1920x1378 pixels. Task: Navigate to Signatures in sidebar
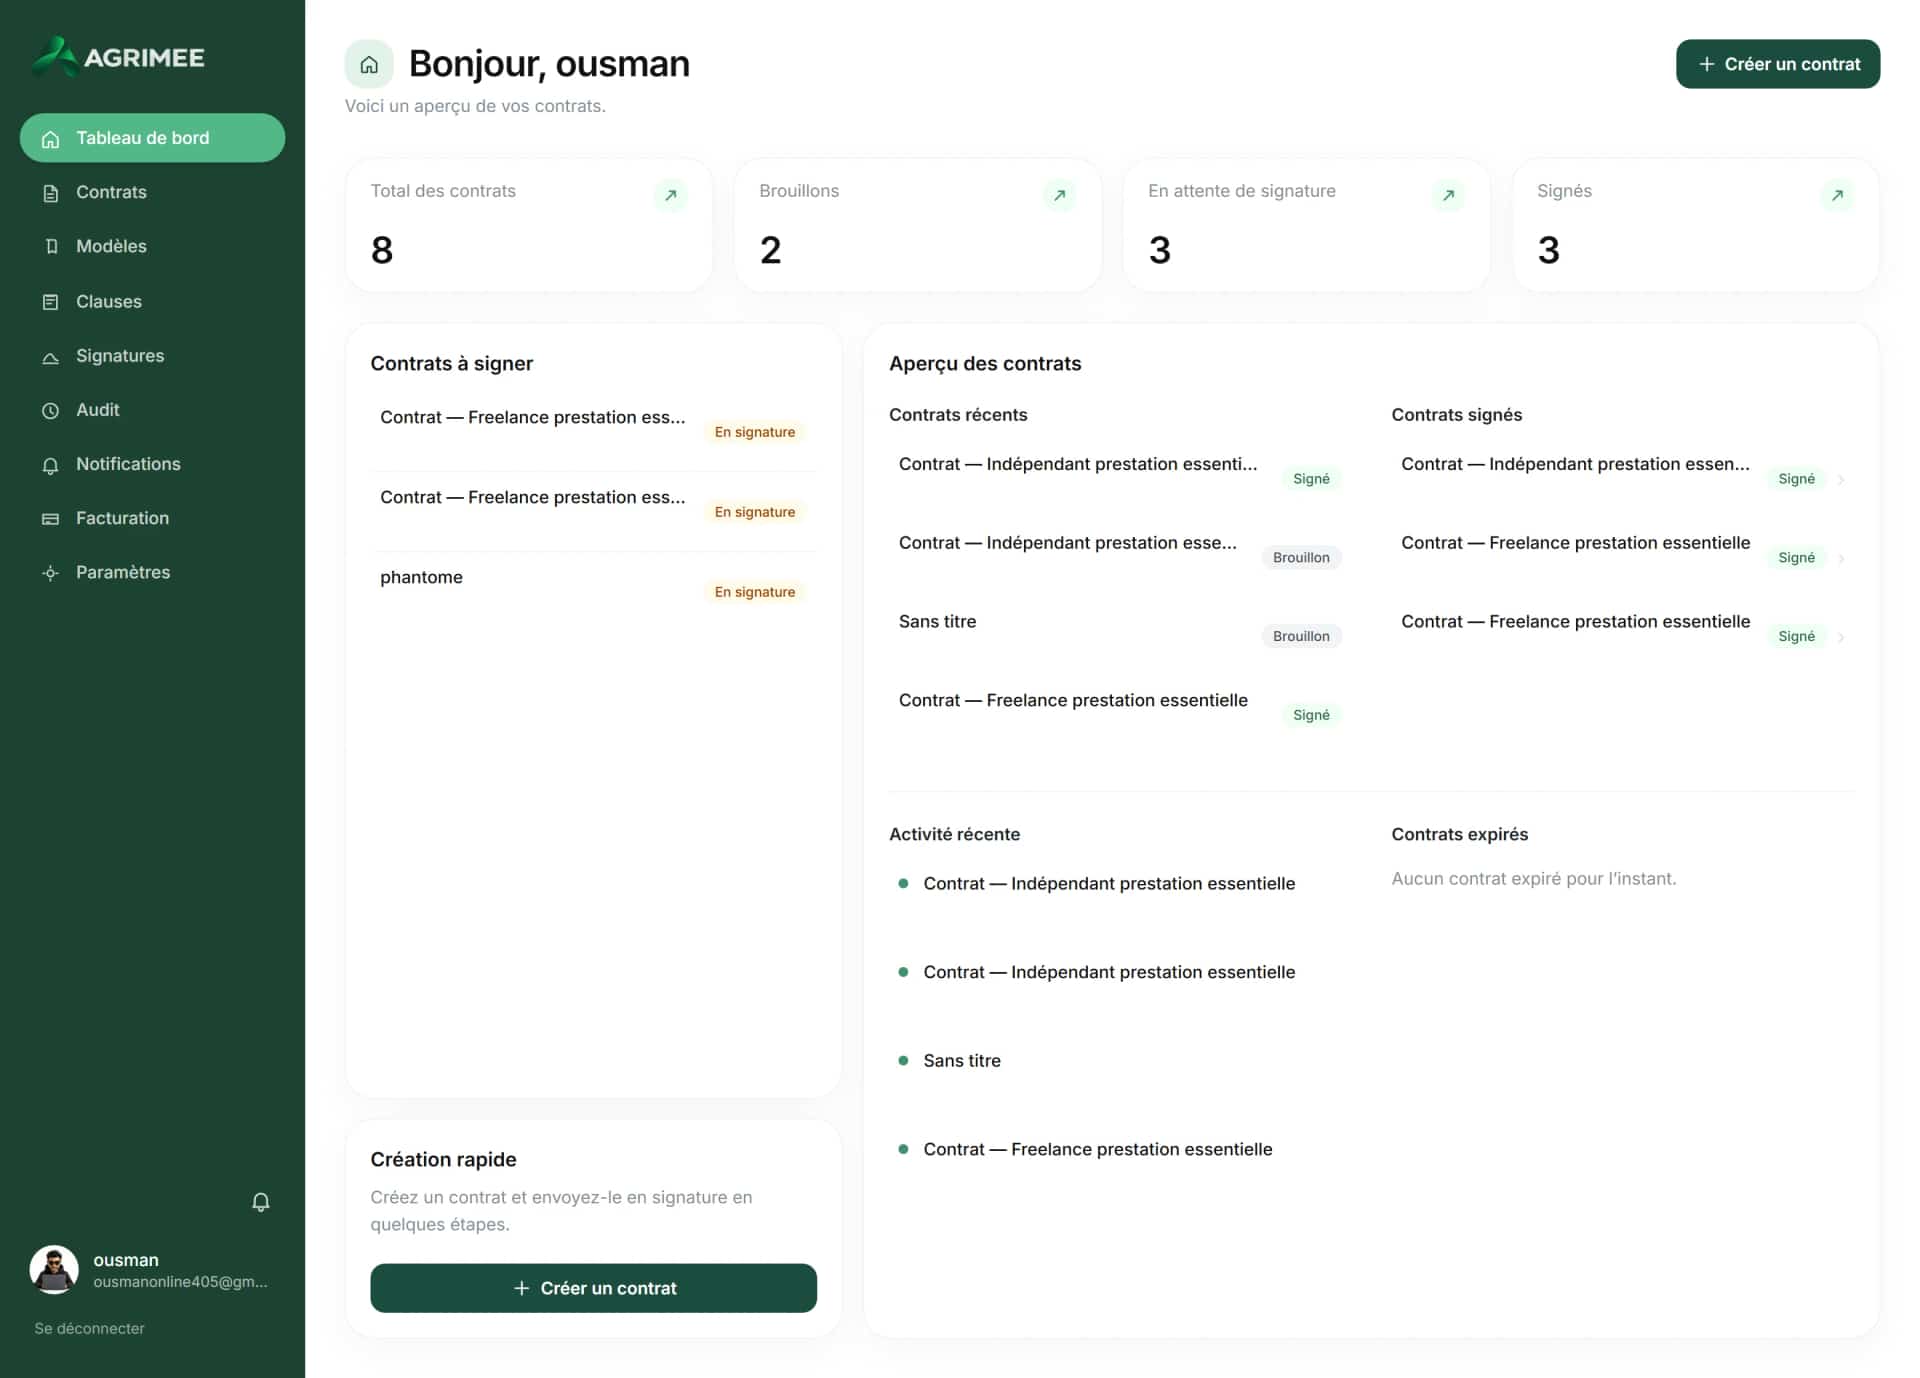(x=152, y=355)
